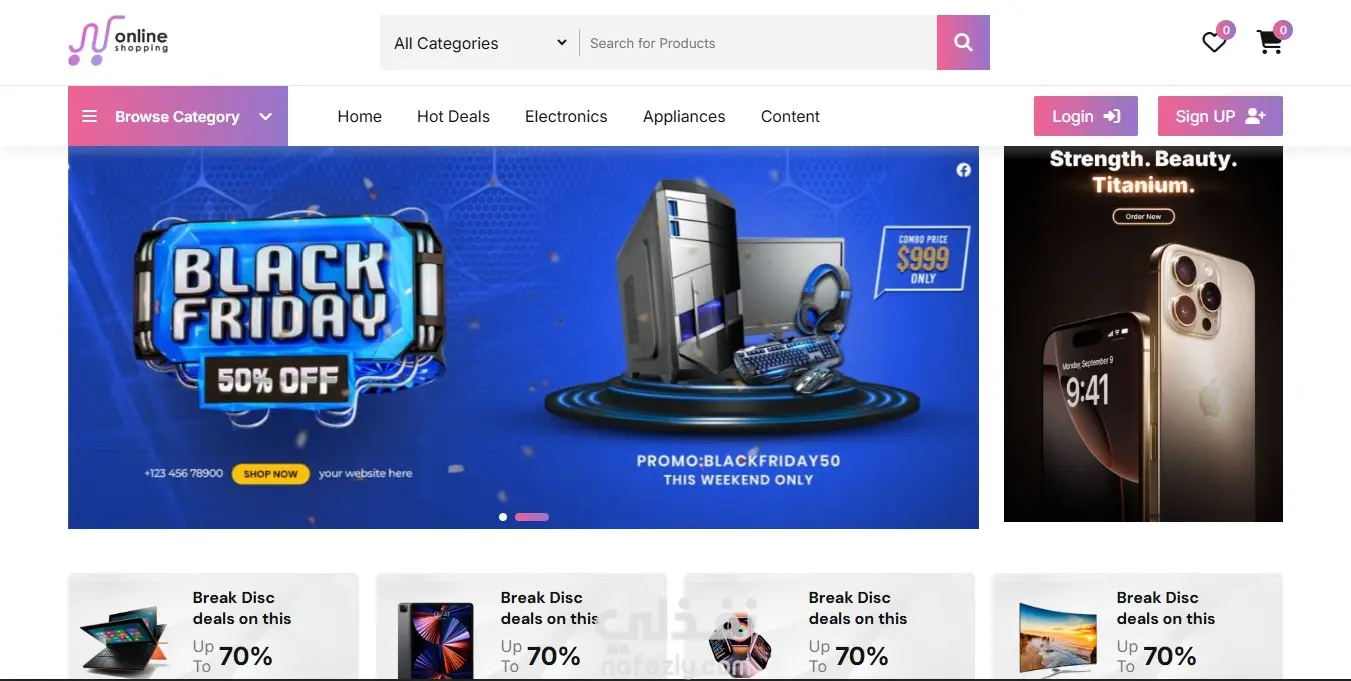This screenshot has height=681, width=1351.
Task: Open the Hot Deals menu item
Action: (x=453, y=116)
